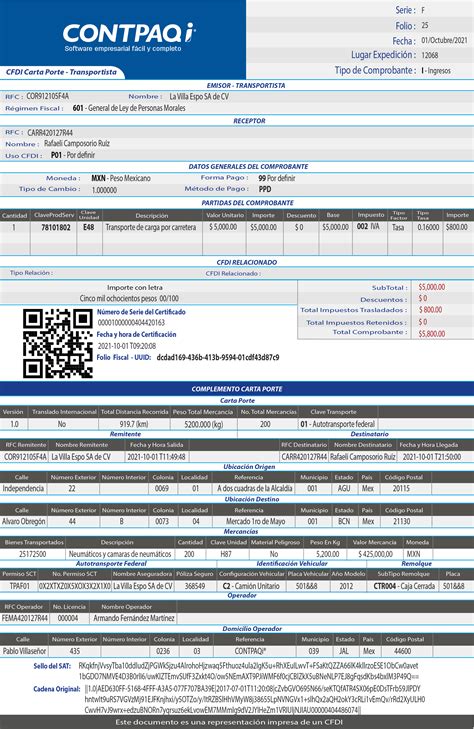Click the receptor RFC CARR420127R44

pos(50,133)
